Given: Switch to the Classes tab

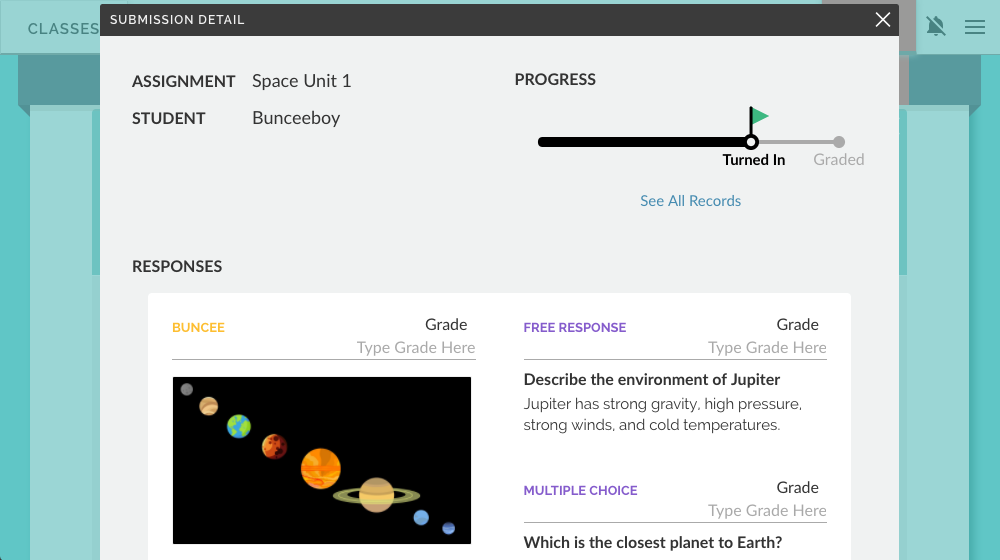Looking at the screenshot, I should click(62, 29).
